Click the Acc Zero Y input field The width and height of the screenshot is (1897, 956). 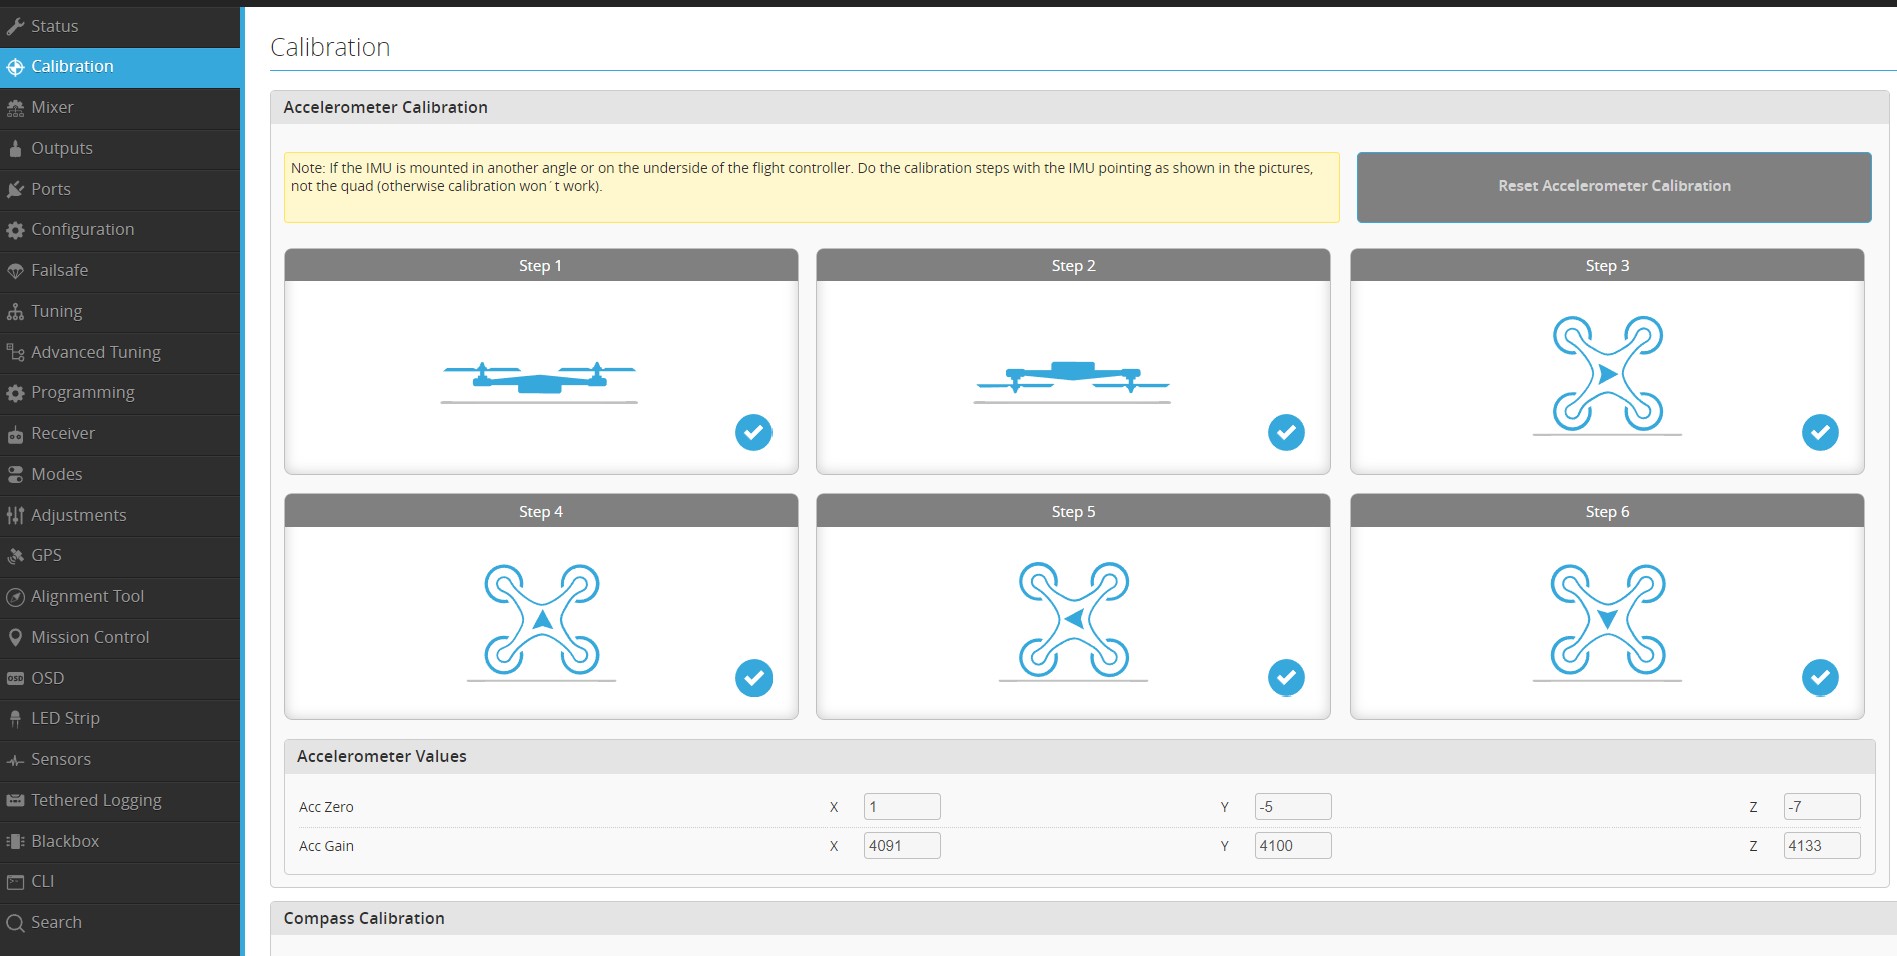tap(1292, 806)
